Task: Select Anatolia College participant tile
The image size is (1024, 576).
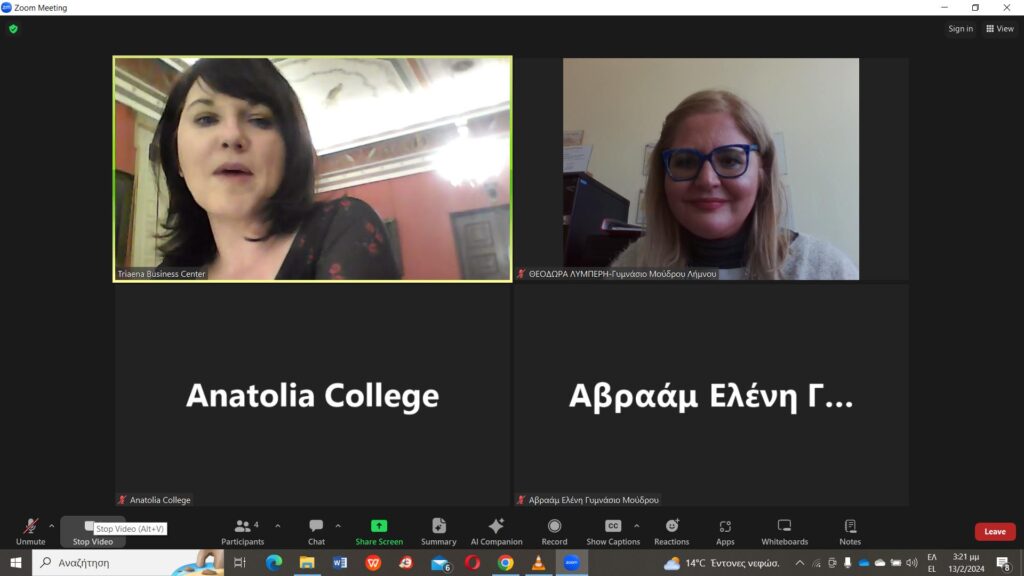Action: coord(313,395)
